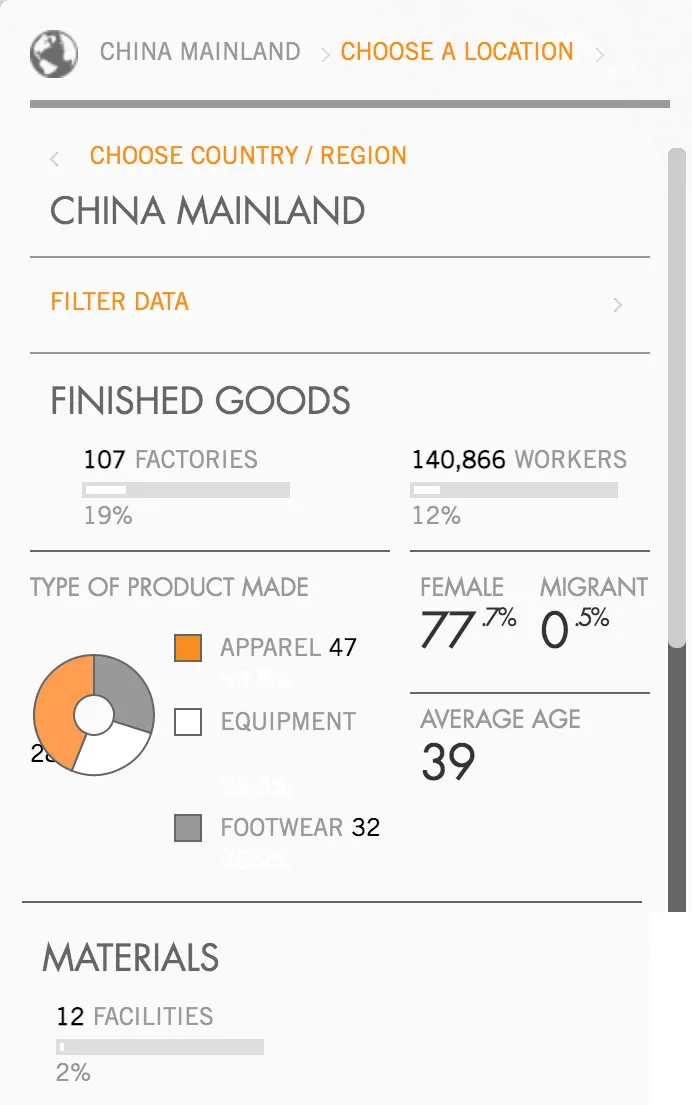The image size is (692, 1105).
Task: Click the 12 Facilities progress bar
Action: point(160,1047)
